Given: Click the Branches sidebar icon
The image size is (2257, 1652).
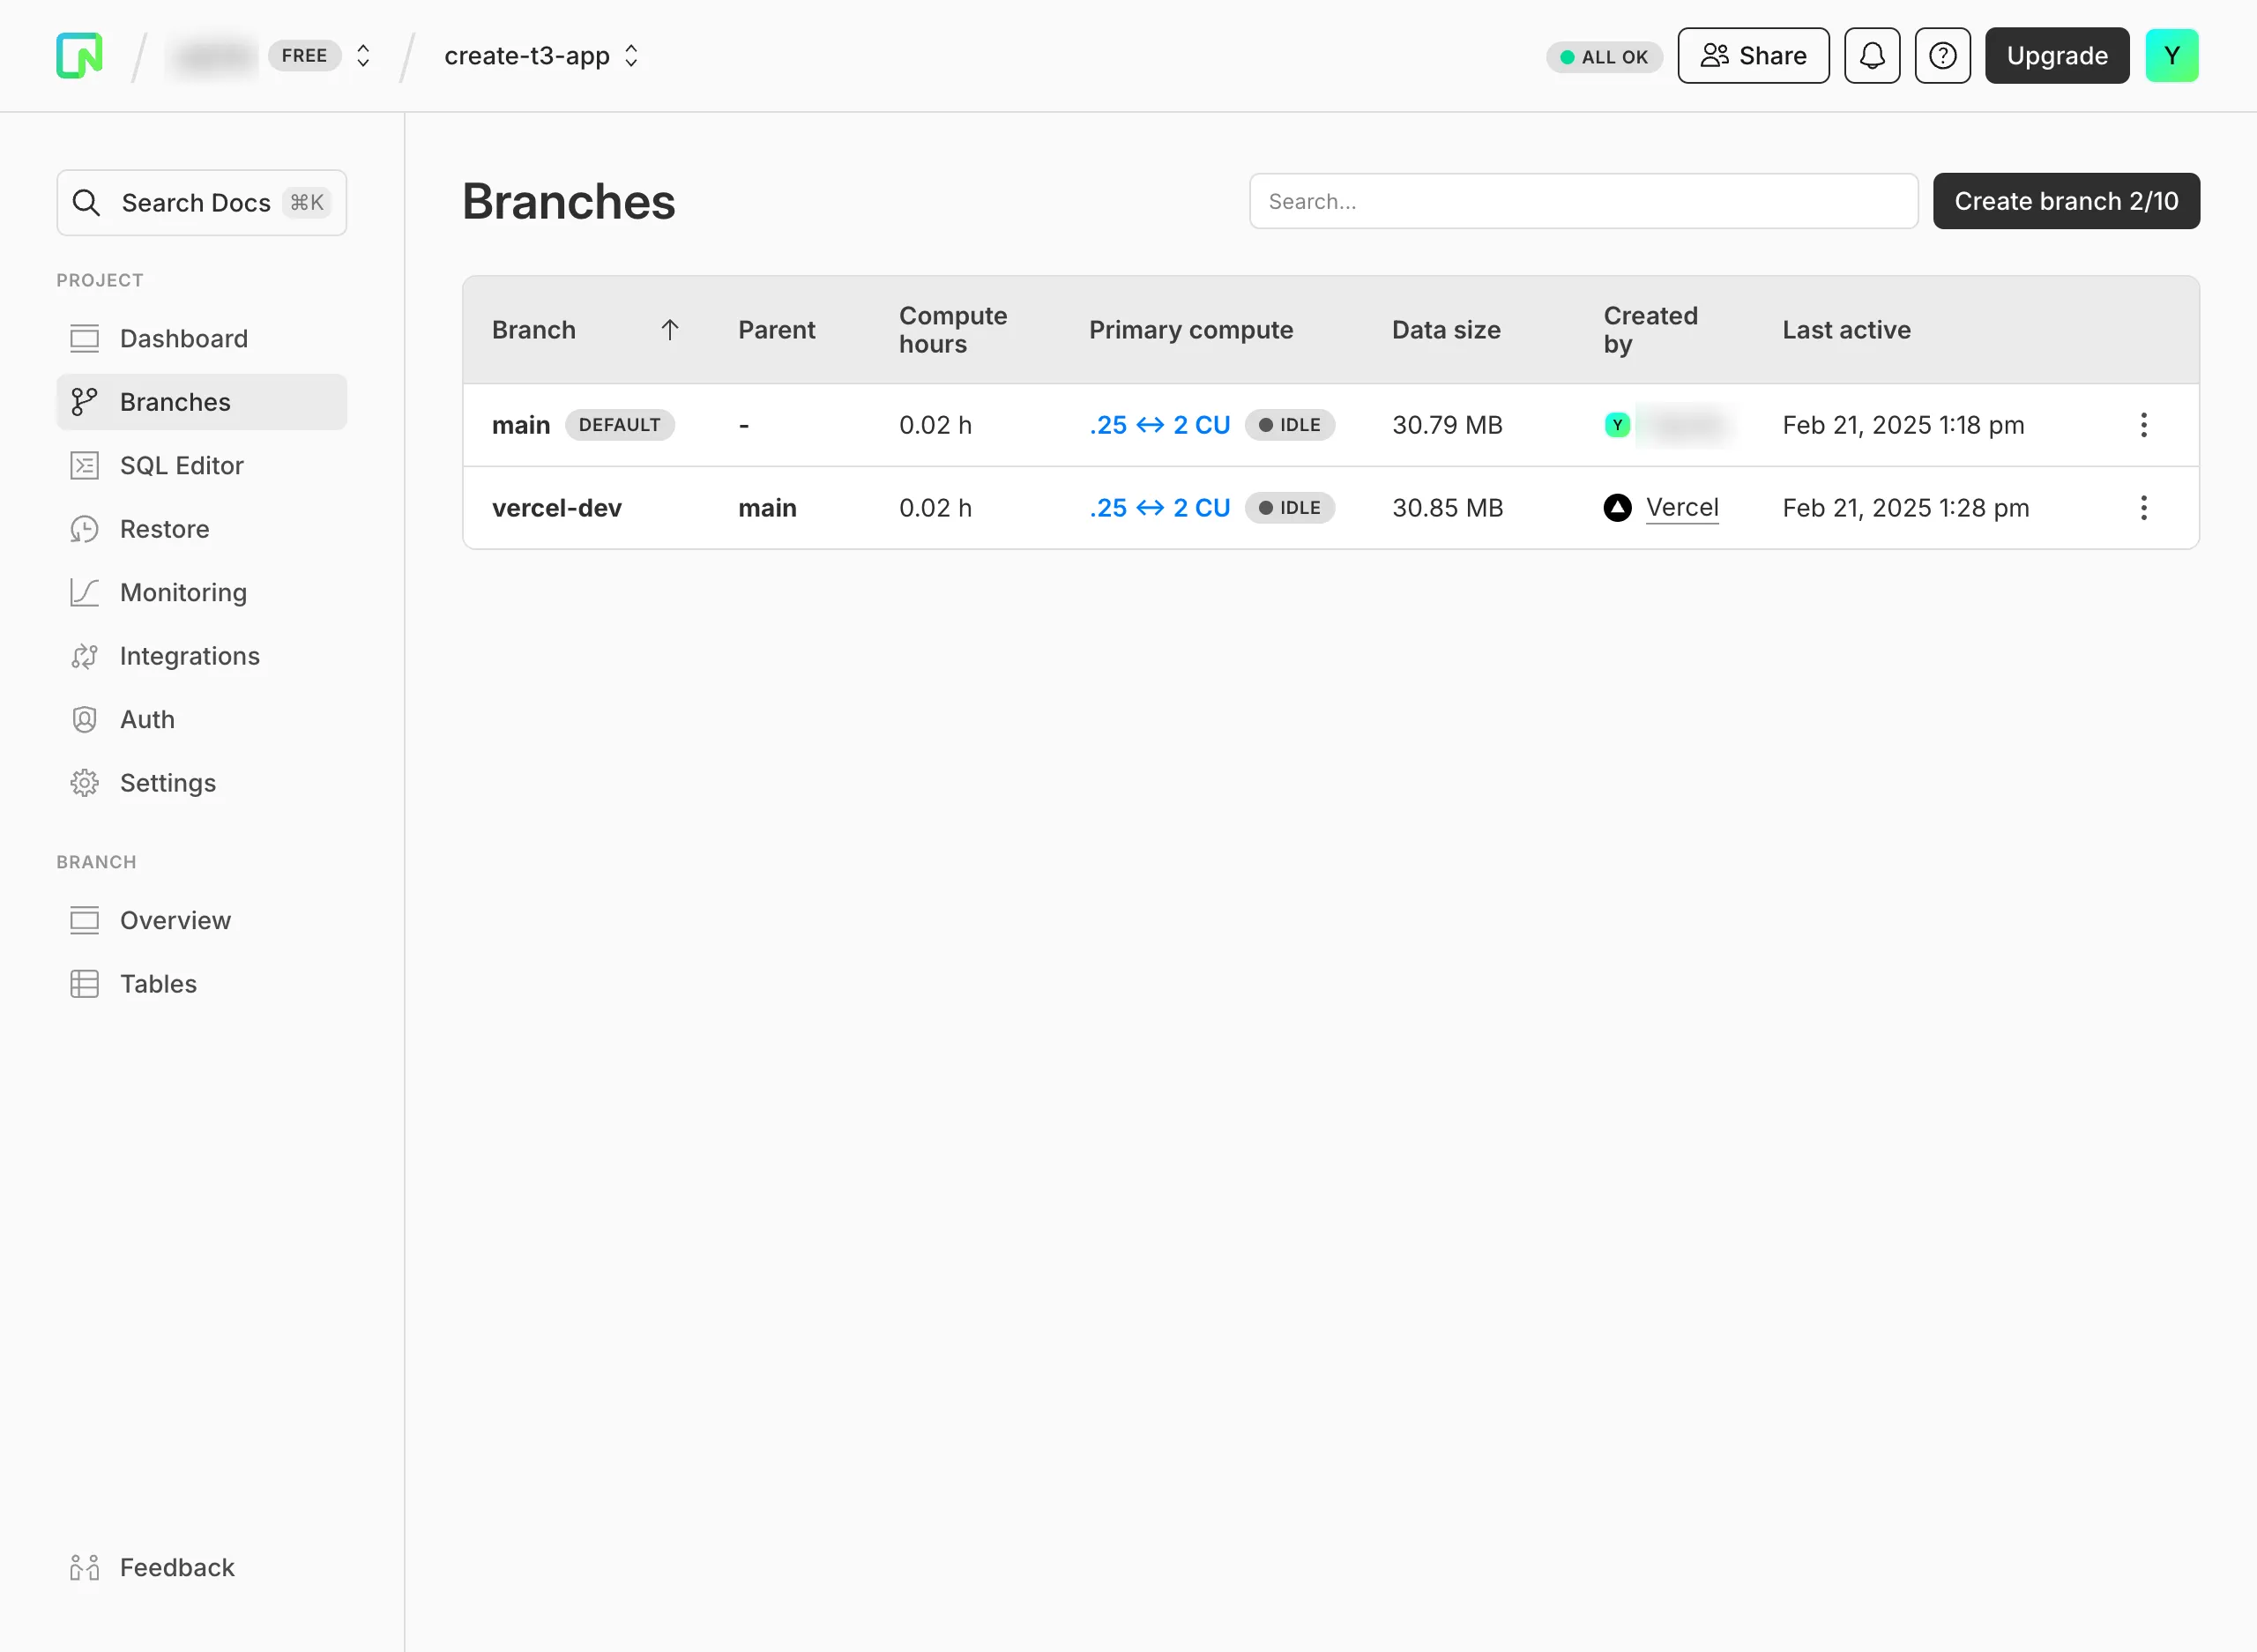Looking at the screenshot, I should (x=85, y=402).
